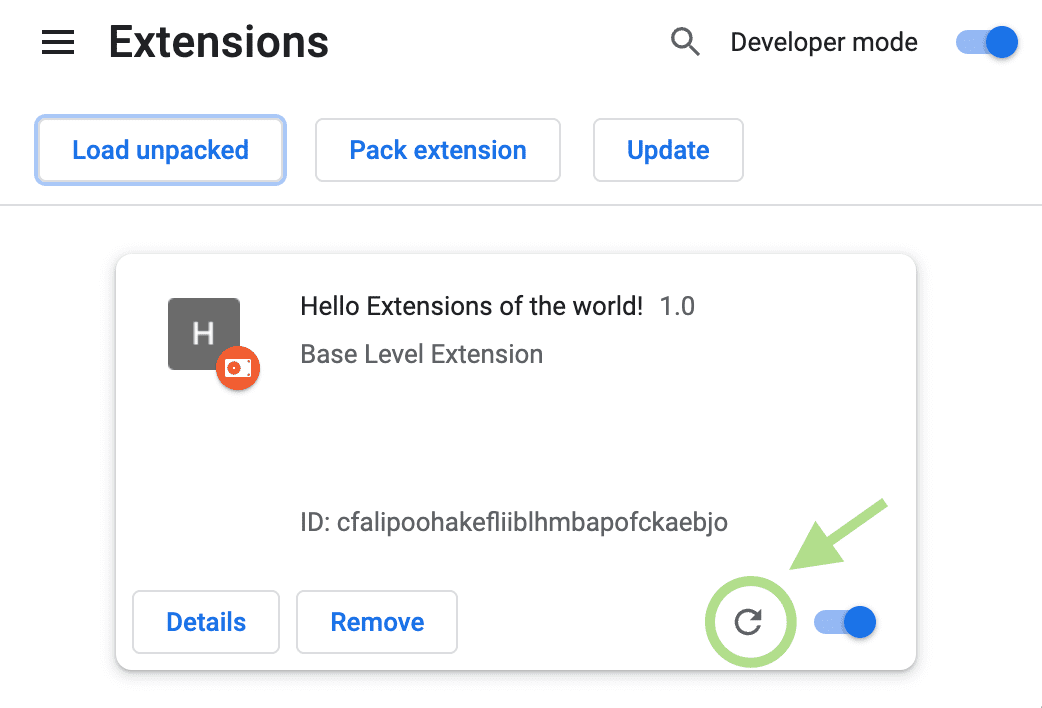Reload the Hello Extensions extension
1042x708 pixels.
coord(750,621)
